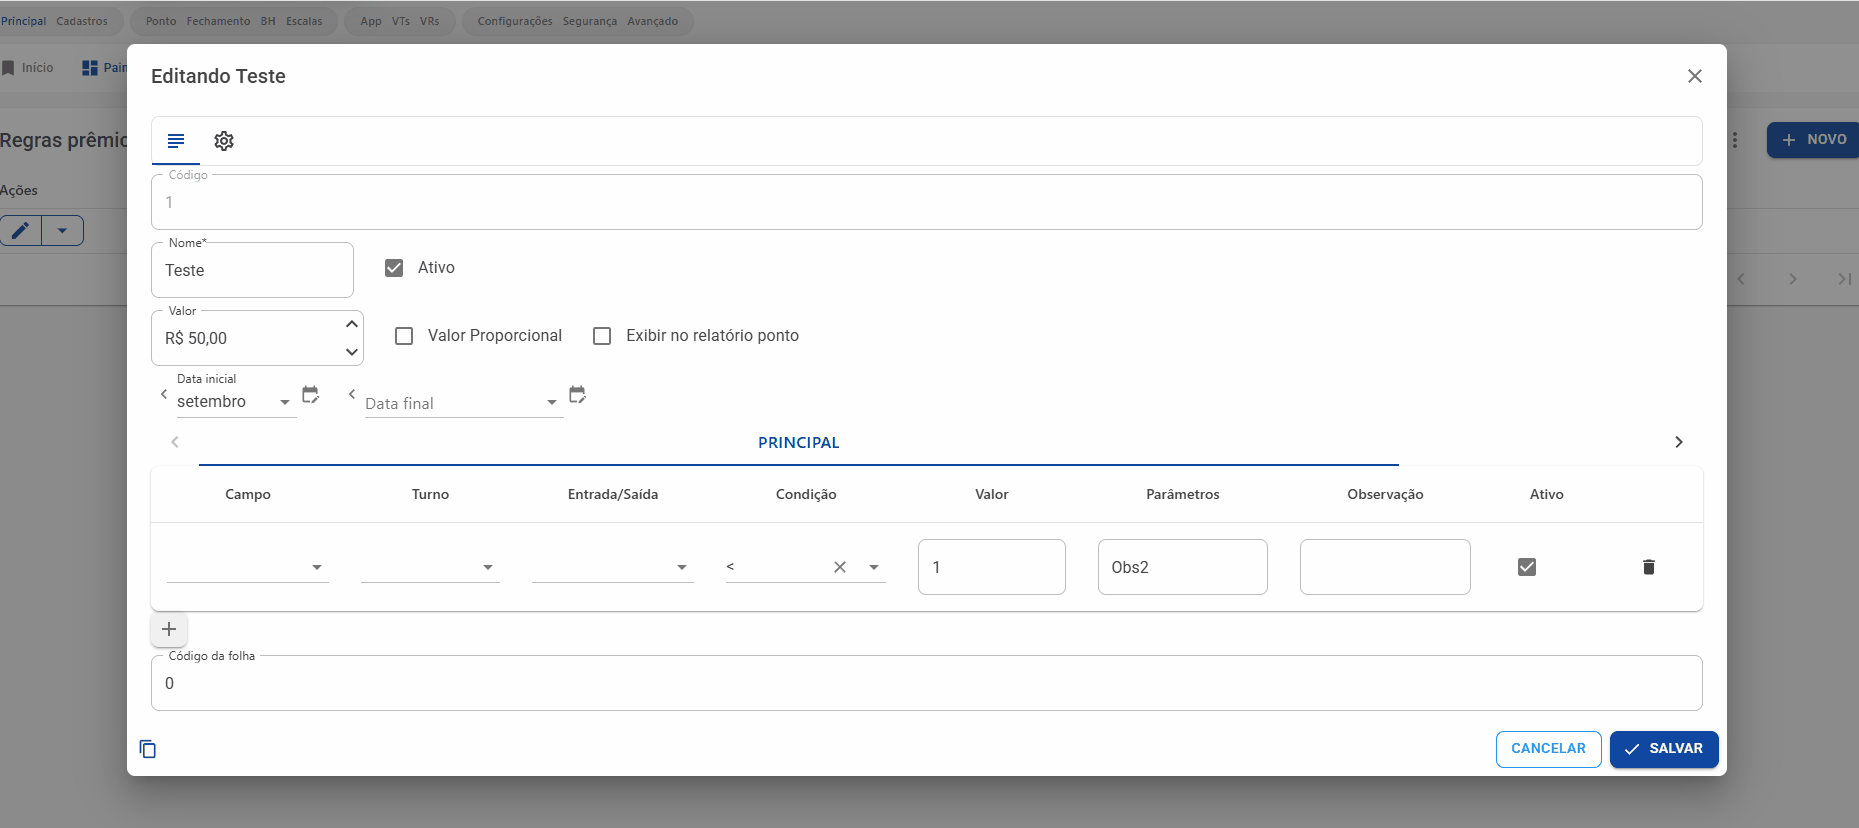Click the Código da folha field

click(927, 683)
